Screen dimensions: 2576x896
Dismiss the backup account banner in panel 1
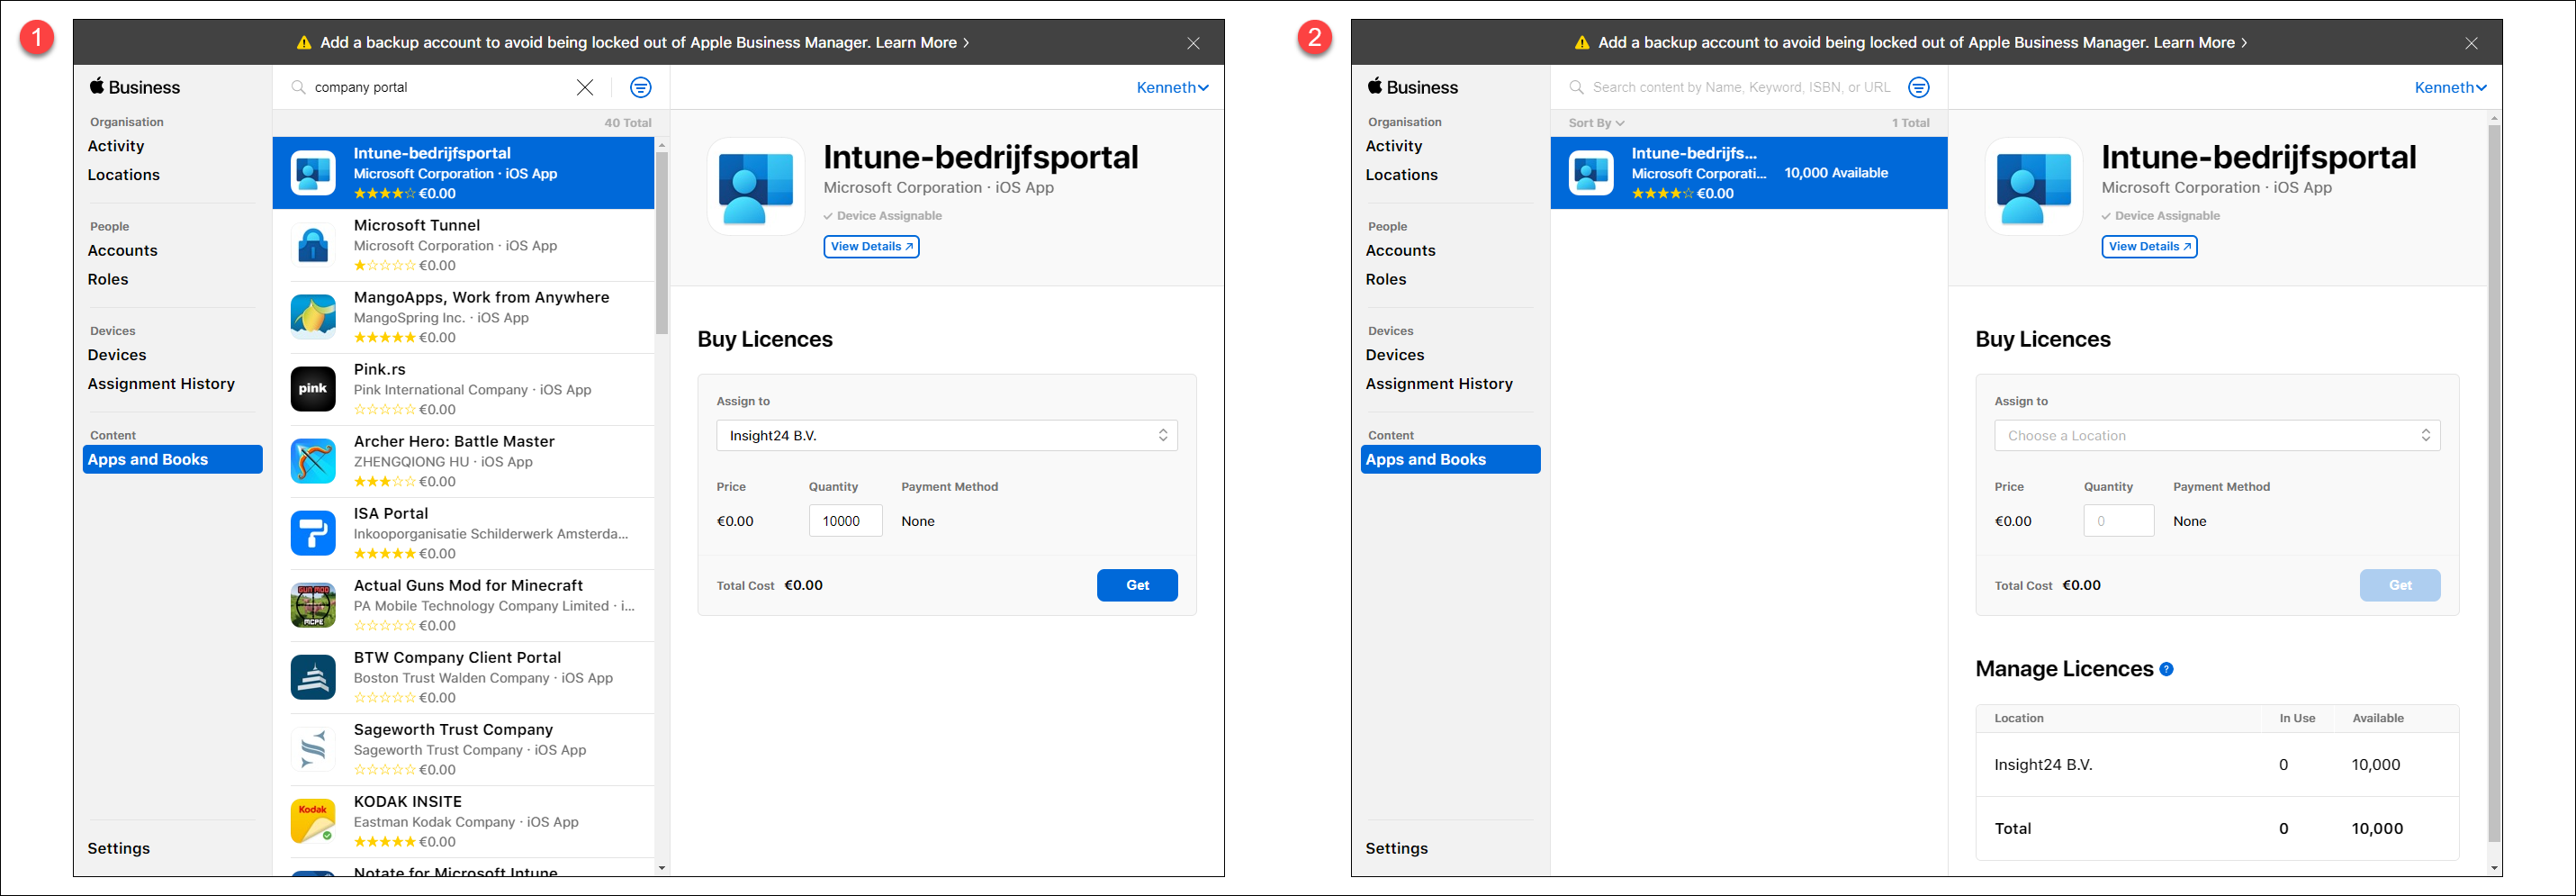[1193, 43]
